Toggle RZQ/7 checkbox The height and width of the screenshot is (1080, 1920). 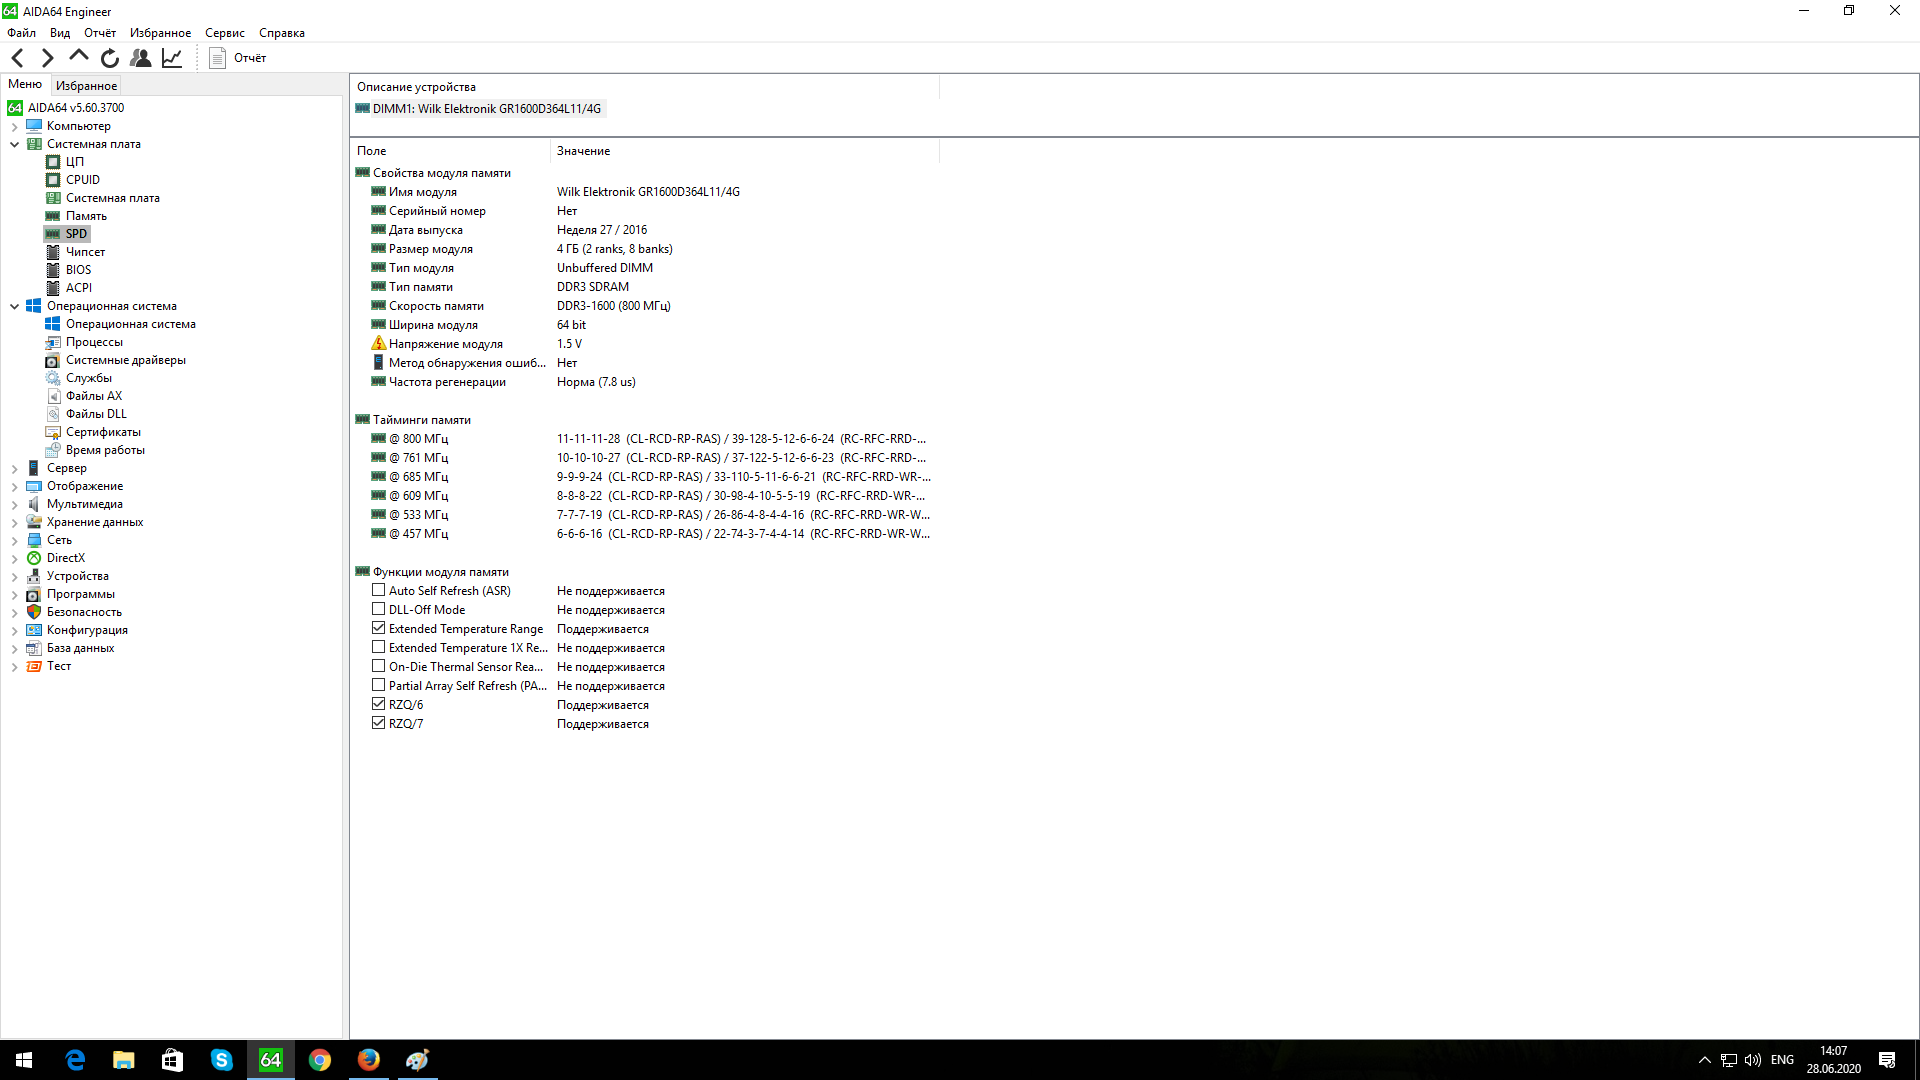point(378,723)
